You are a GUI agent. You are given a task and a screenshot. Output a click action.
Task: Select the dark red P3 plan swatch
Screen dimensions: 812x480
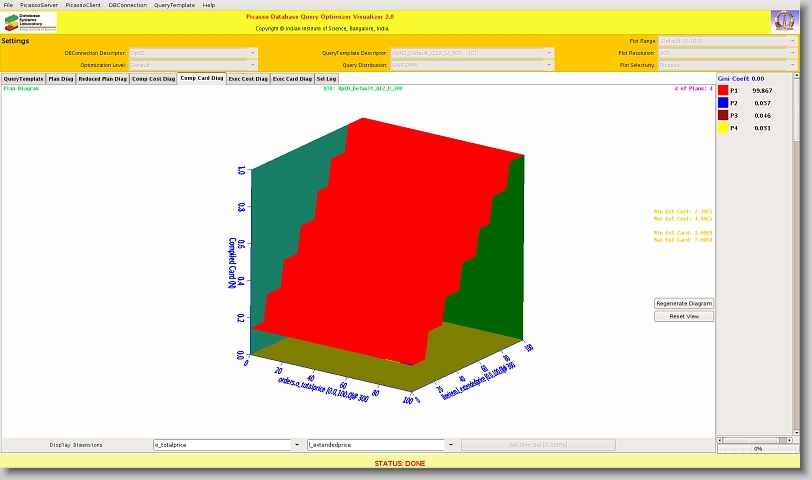722,116
